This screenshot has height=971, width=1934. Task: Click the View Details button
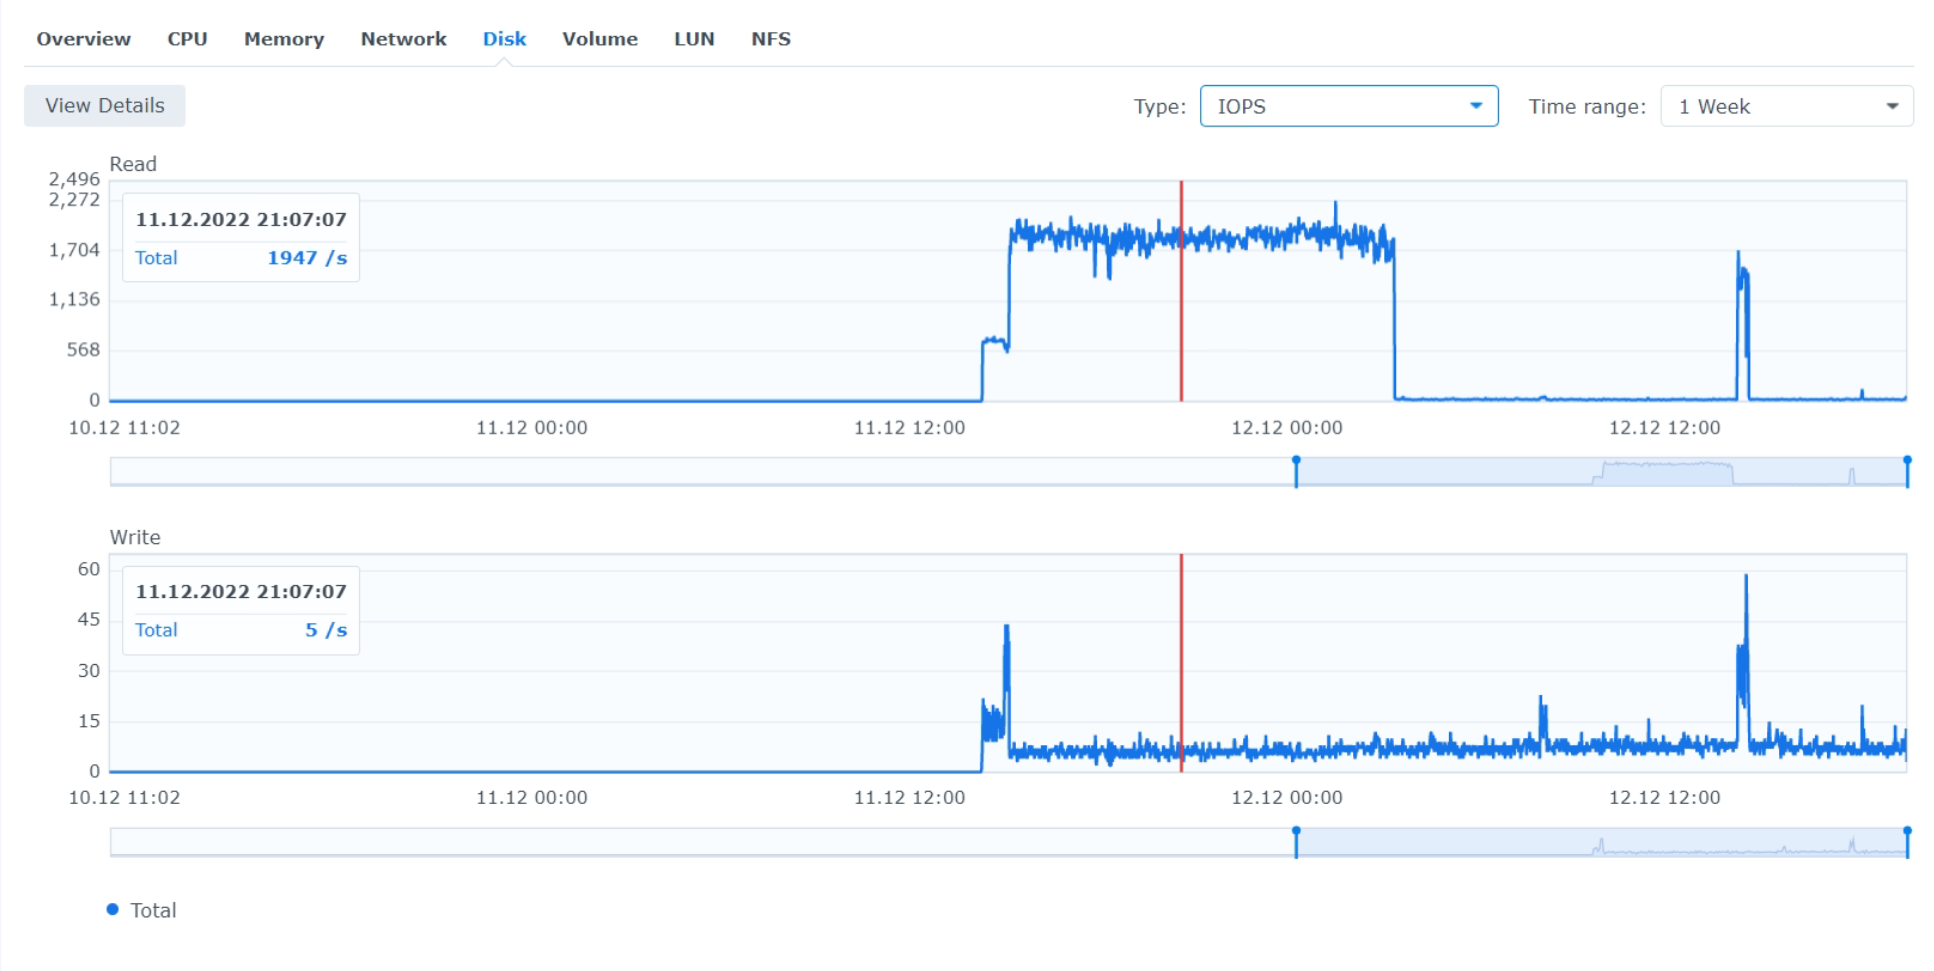coord(105,106)
